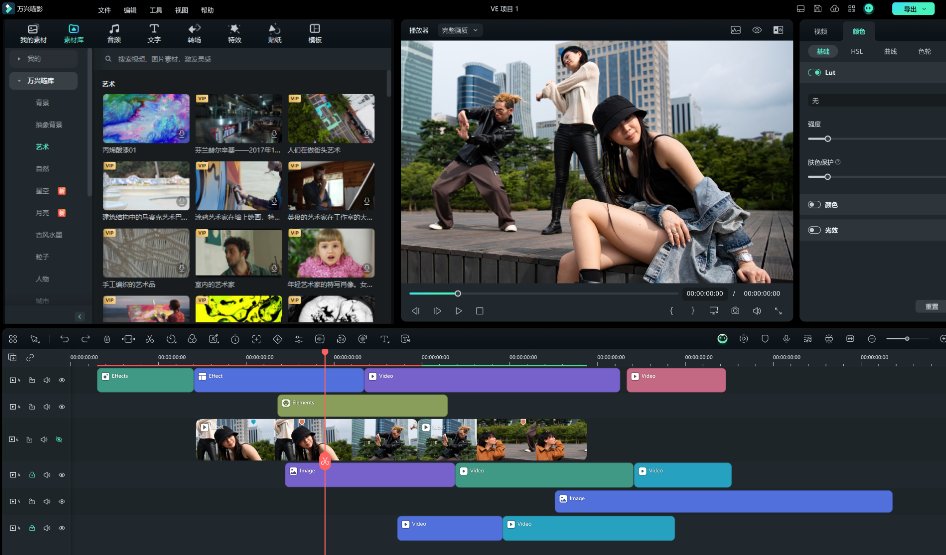Click the preview progress slider handle
Image resolution: width=946 pixels, height=555 pixels.
pyautogui.click(x=458, y=294)
